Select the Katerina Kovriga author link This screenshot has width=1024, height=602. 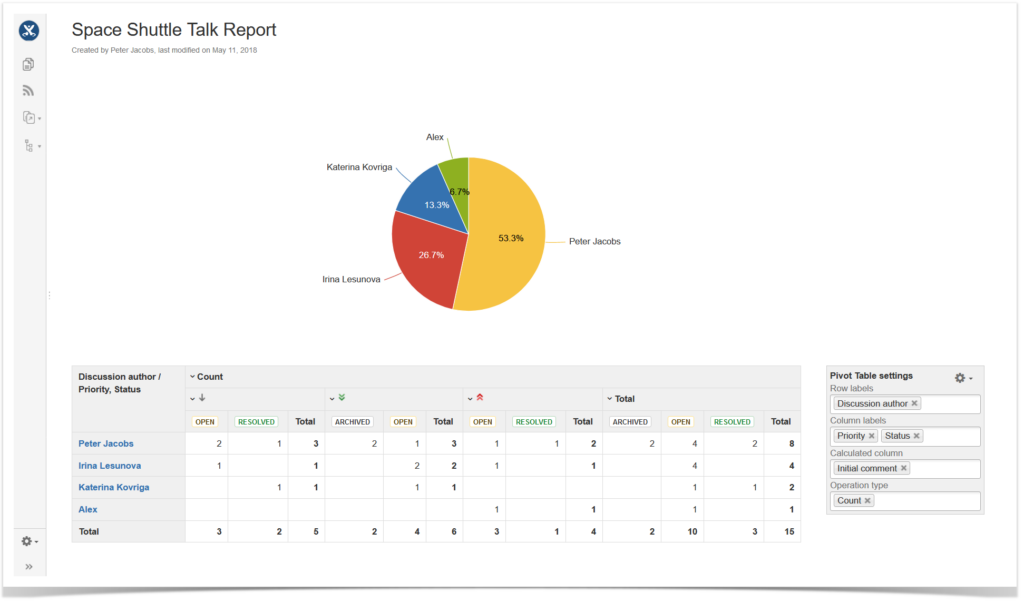(113, 487)
